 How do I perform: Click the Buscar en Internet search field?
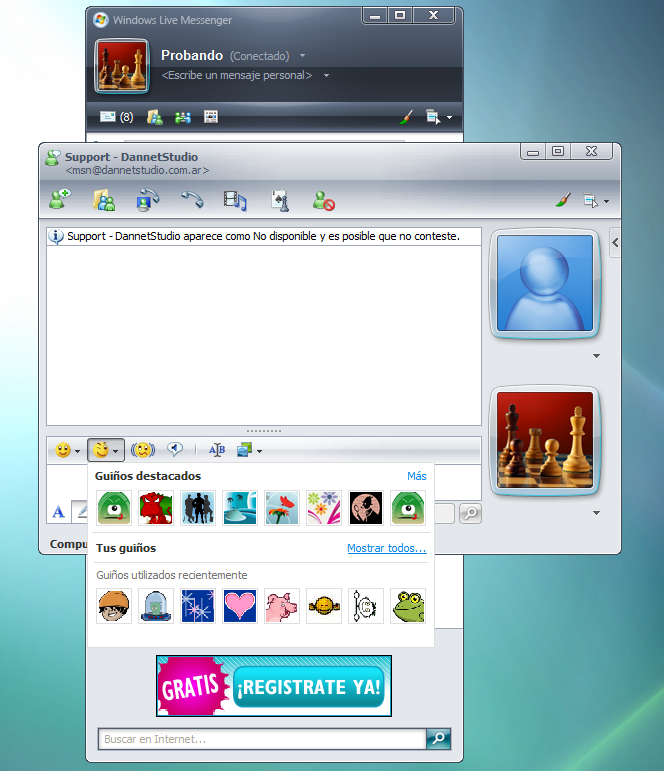(x=262, y=739)
